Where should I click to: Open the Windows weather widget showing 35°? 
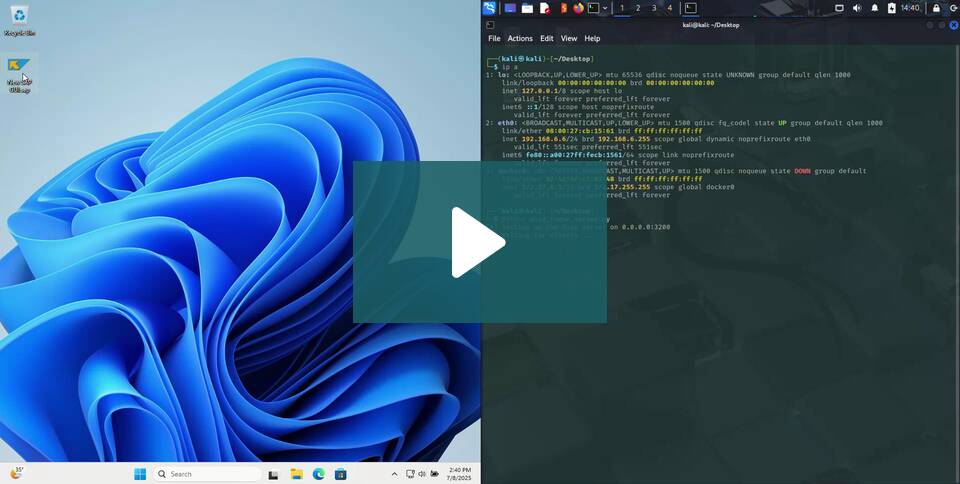(16, 473)
